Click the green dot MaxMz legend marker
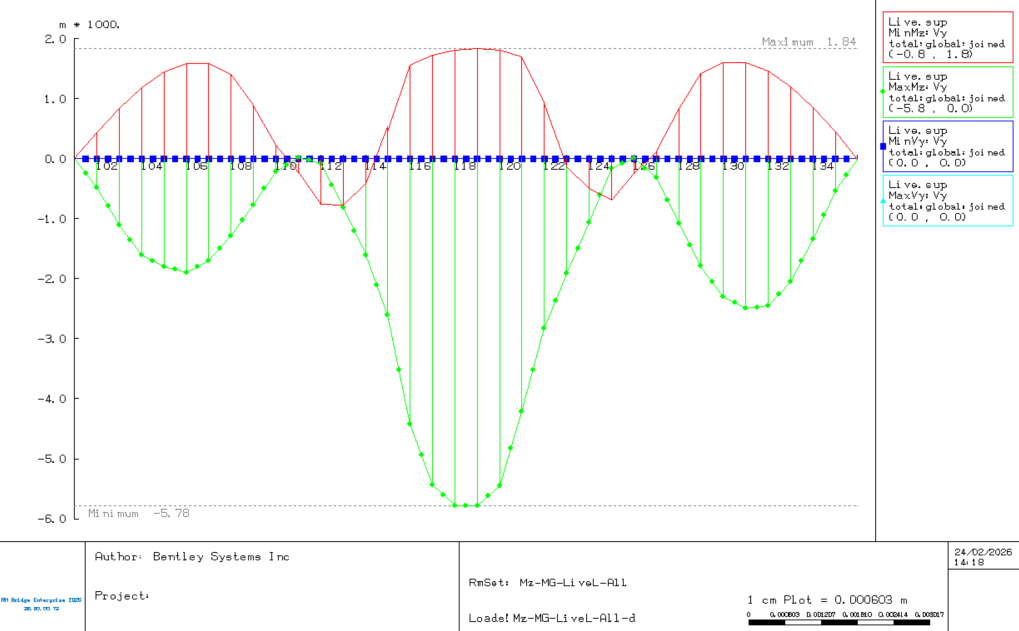The height and width of the screenshot is (631, 1019). tap(883, 92)
